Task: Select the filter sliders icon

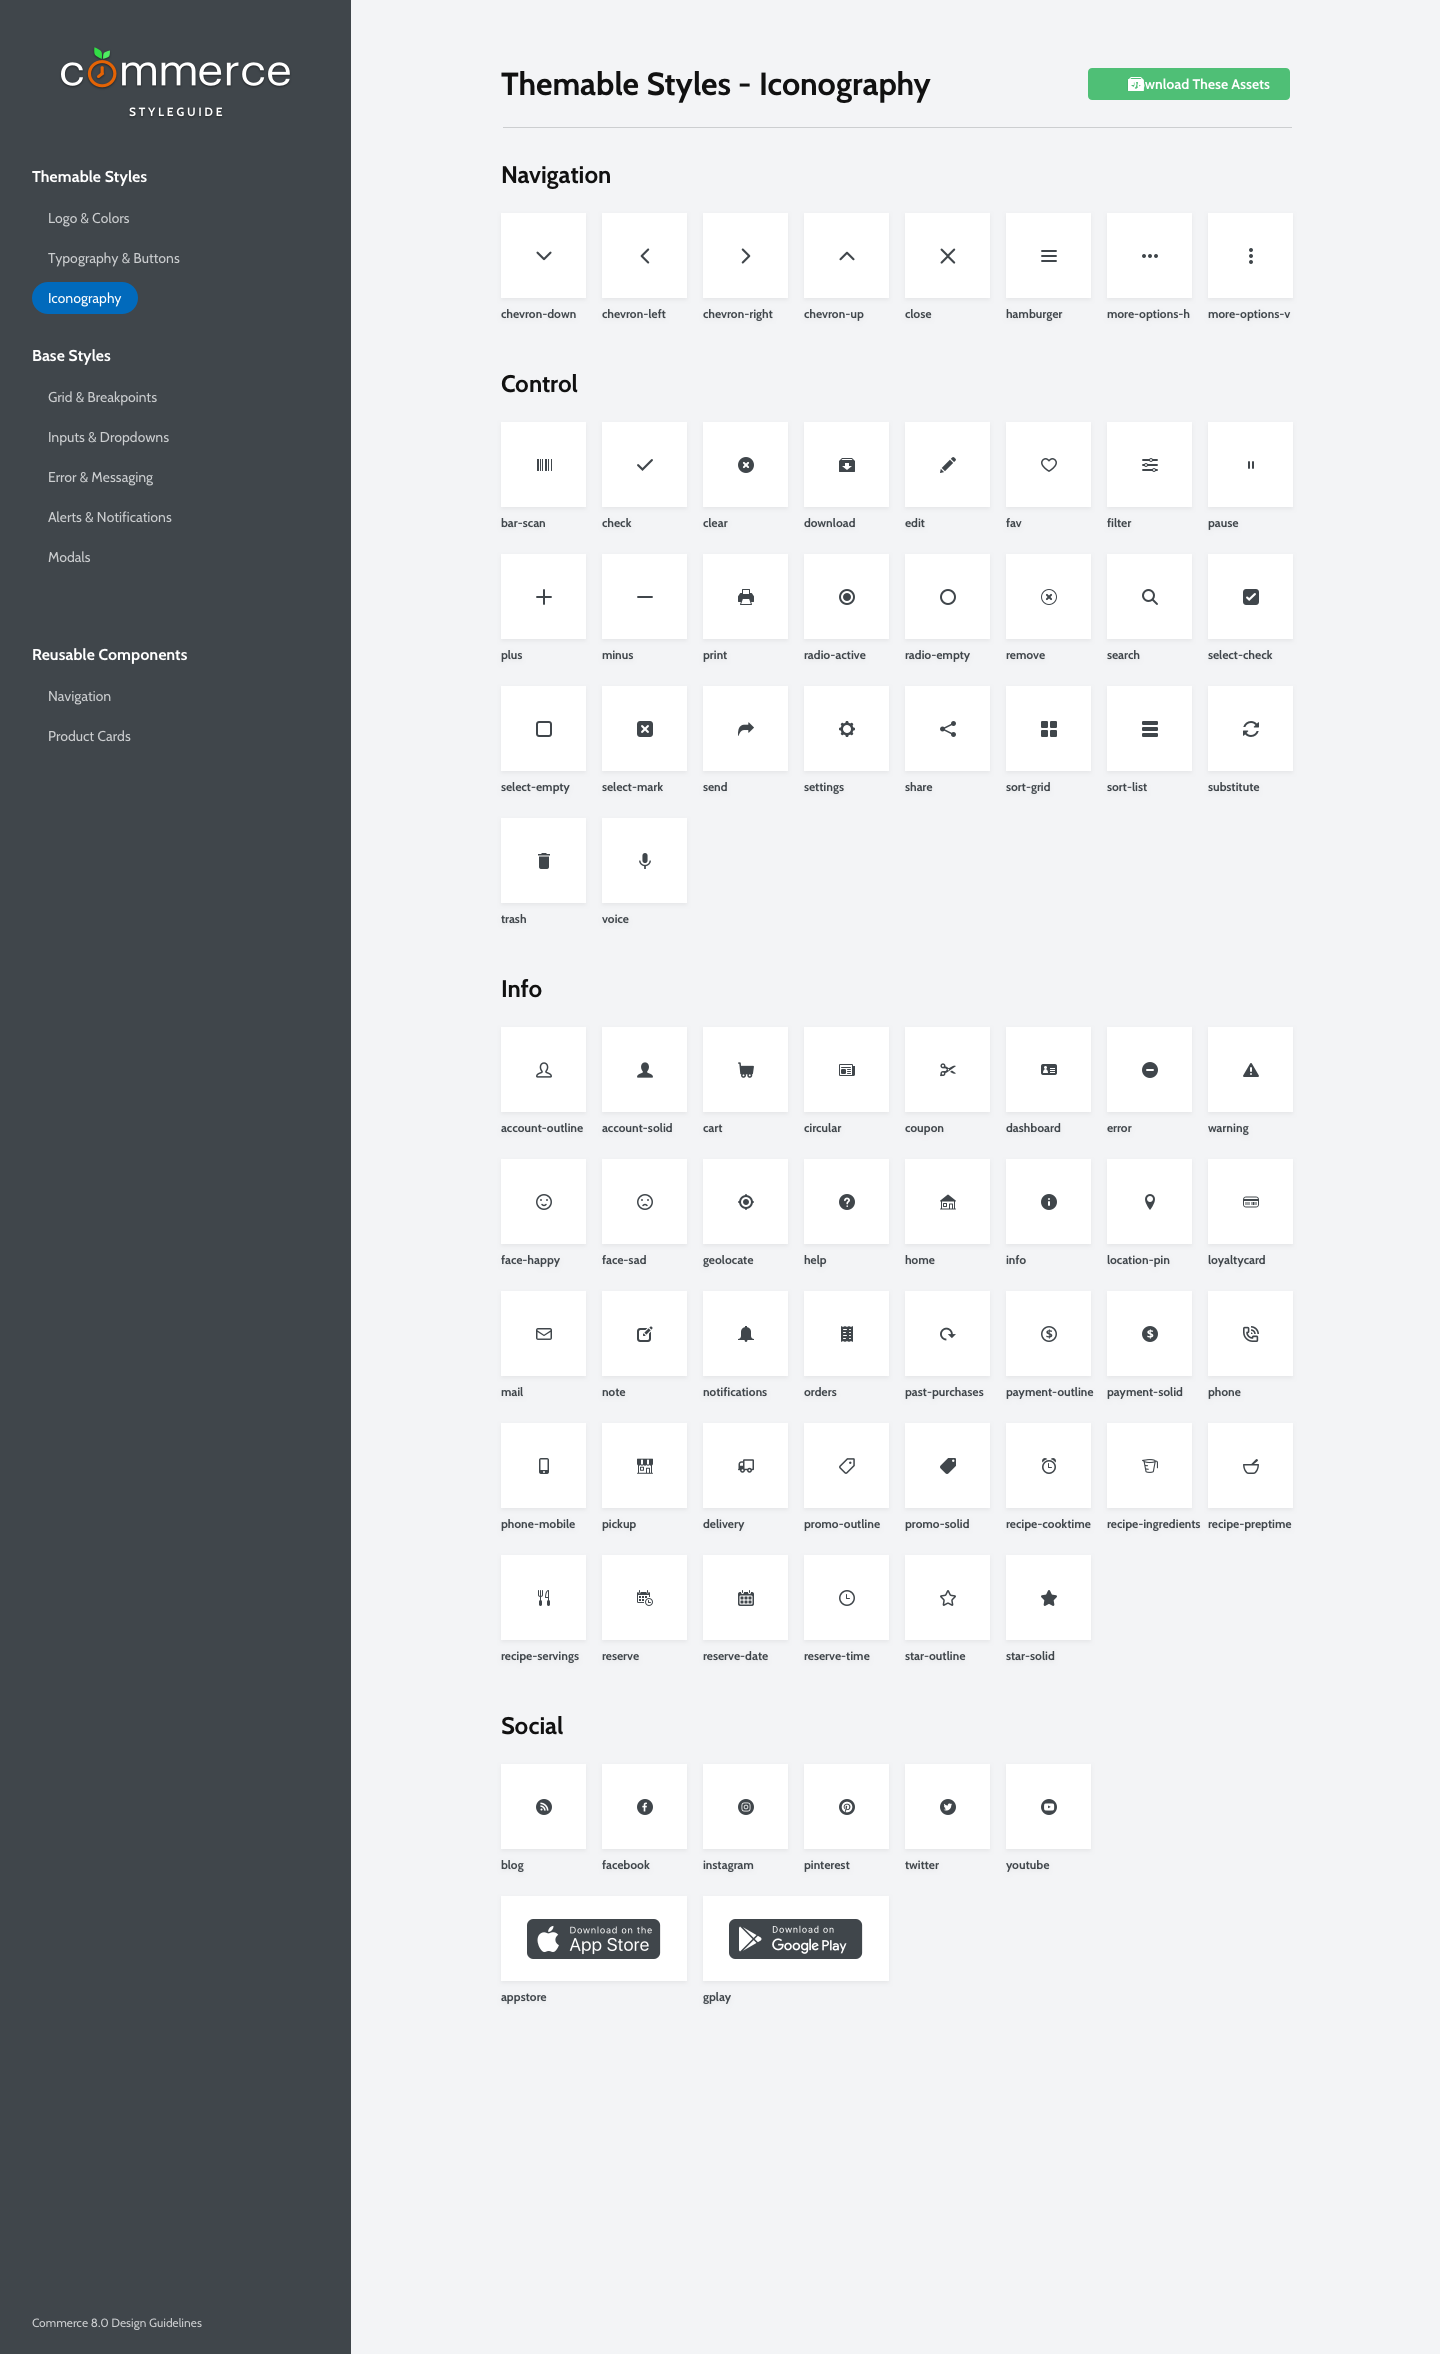Action: pos(1150,465)
